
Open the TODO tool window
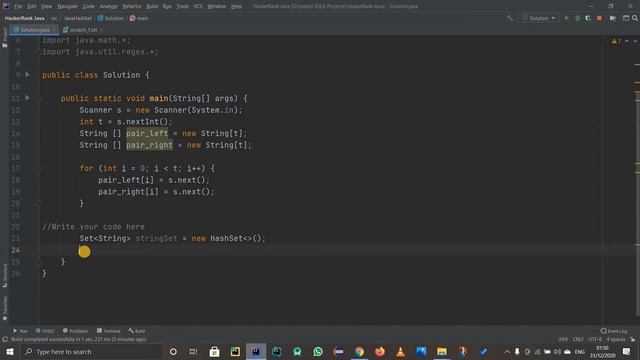pos(44,331)
